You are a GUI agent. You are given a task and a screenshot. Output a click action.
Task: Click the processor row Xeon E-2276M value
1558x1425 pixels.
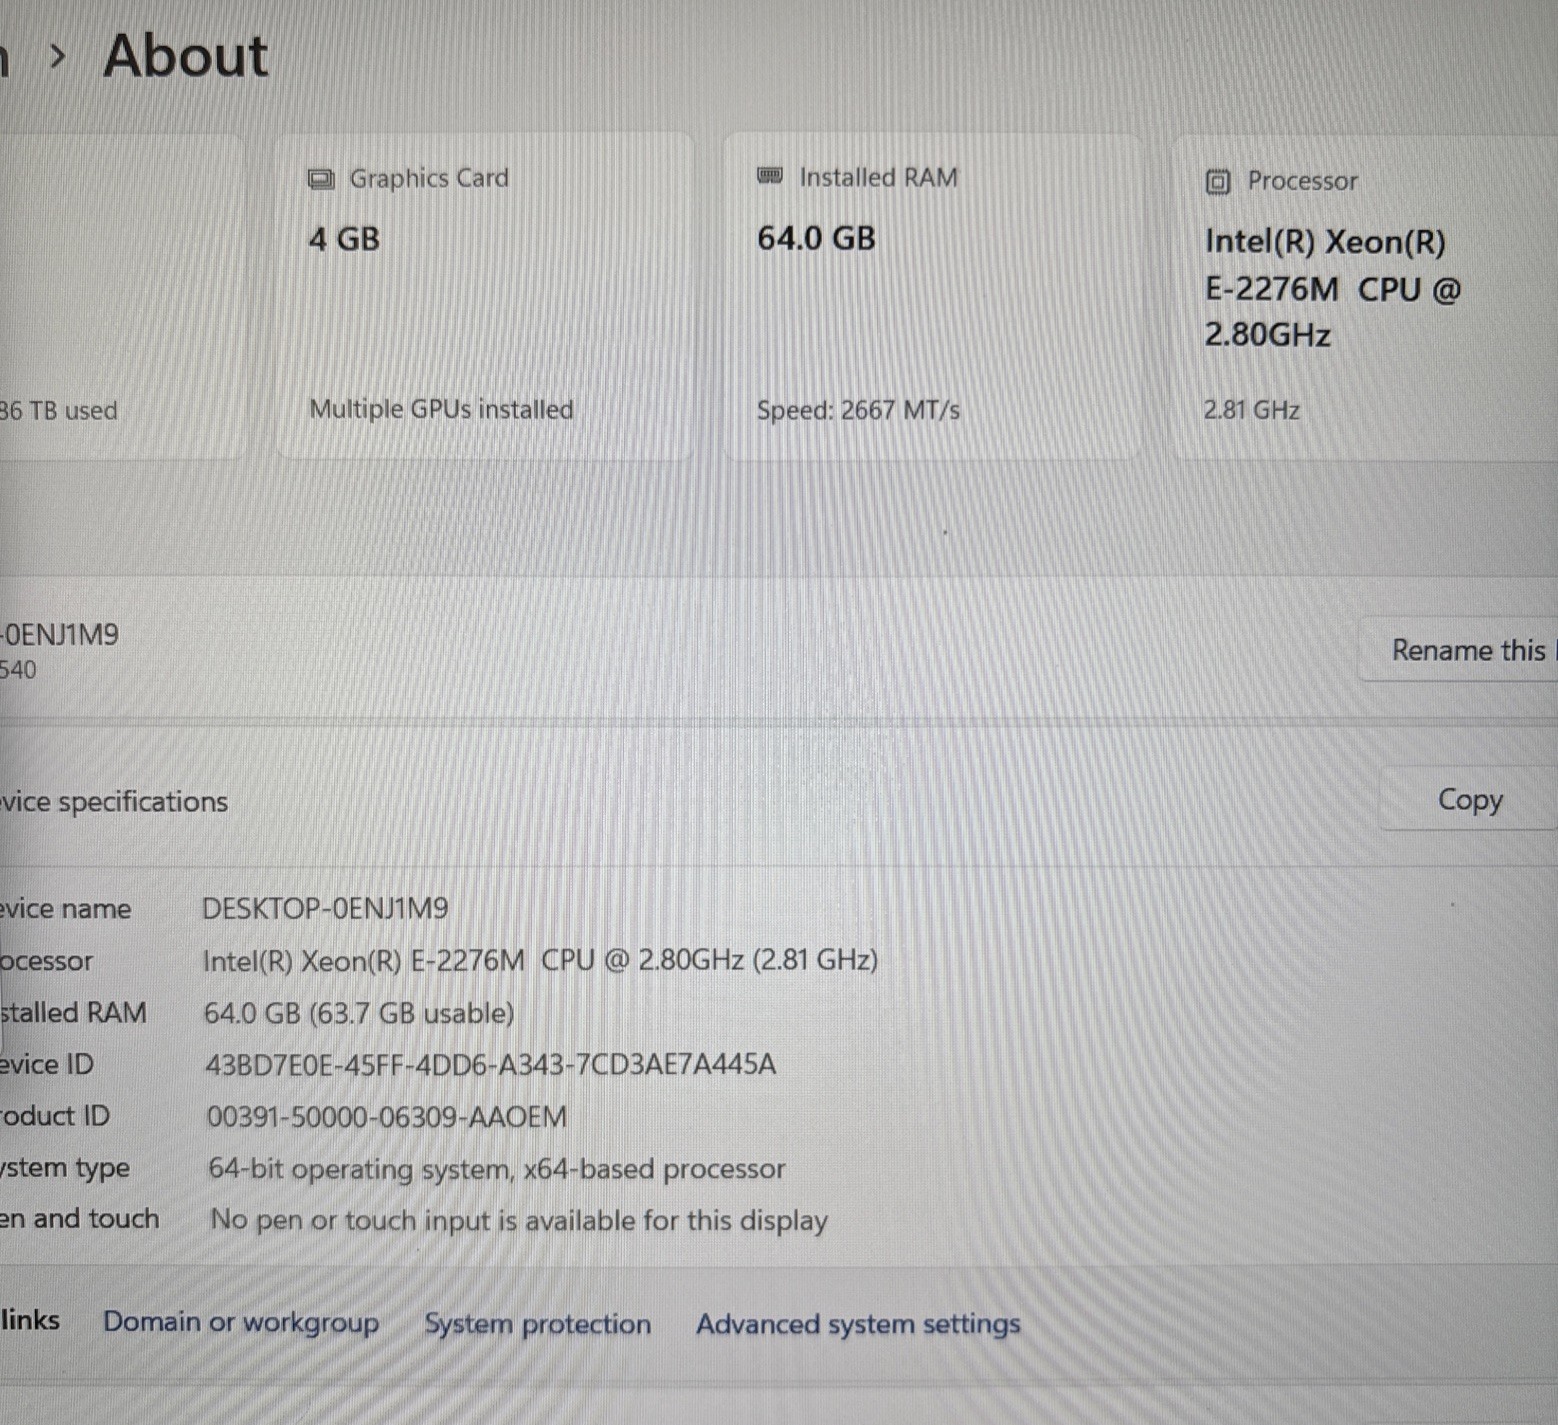point(540,961)
